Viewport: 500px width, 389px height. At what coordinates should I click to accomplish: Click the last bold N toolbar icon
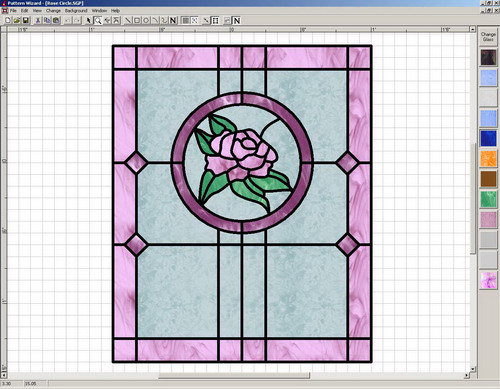[x=237, y=21]
